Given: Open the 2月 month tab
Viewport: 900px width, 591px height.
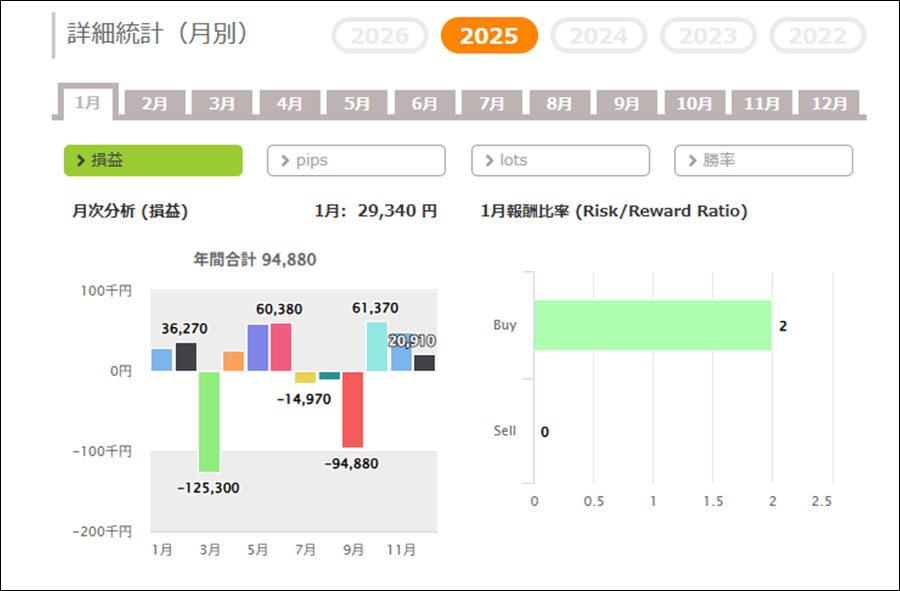Looking at the screenshot, I should pyautogui.click(x=155, y=103).
